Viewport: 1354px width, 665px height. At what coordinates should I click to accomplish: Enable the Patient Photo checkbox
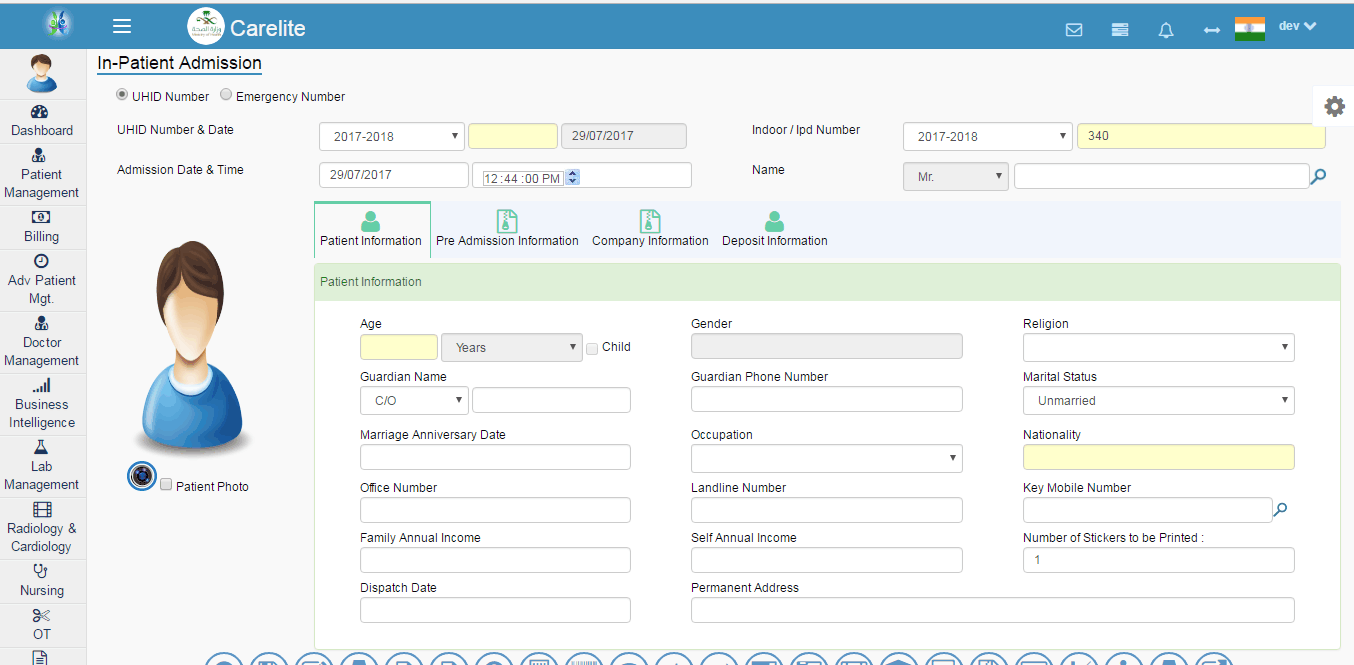click(x=166, y=484)
